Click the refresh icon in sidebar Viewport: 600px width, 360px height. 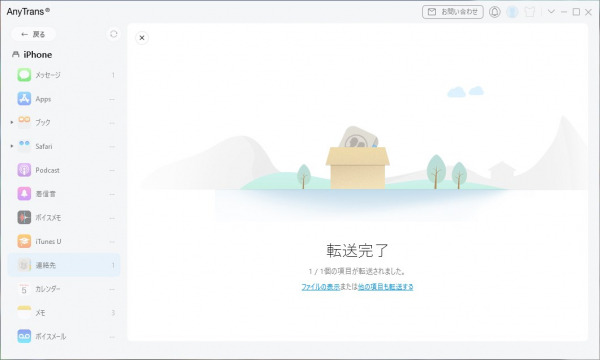pos(114,34)
